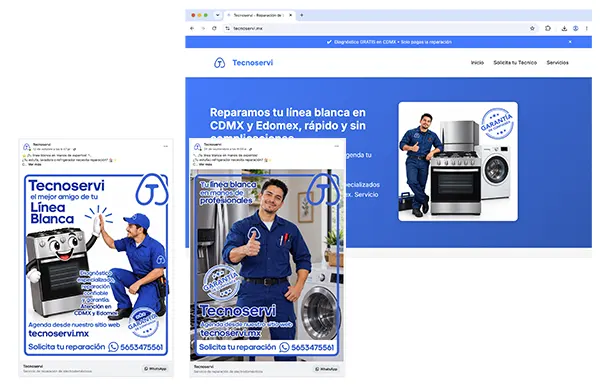
Task: Click Tecnoservi footer title under technician photo ad
Action: tap(204, 367)
